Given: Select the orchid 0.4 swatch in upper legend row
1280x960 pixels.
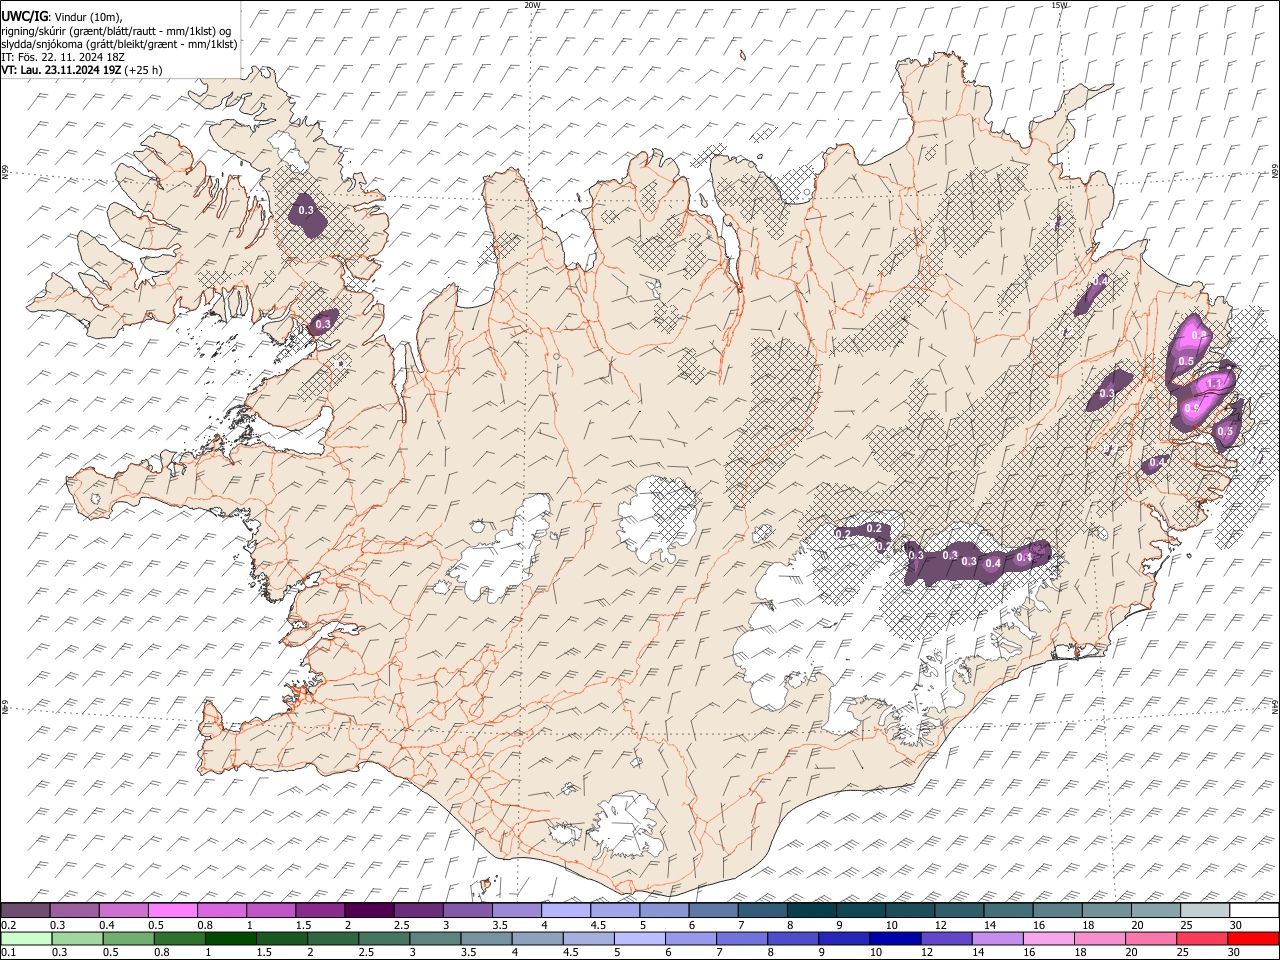Looking at the screenshot, I should (124, 910).
